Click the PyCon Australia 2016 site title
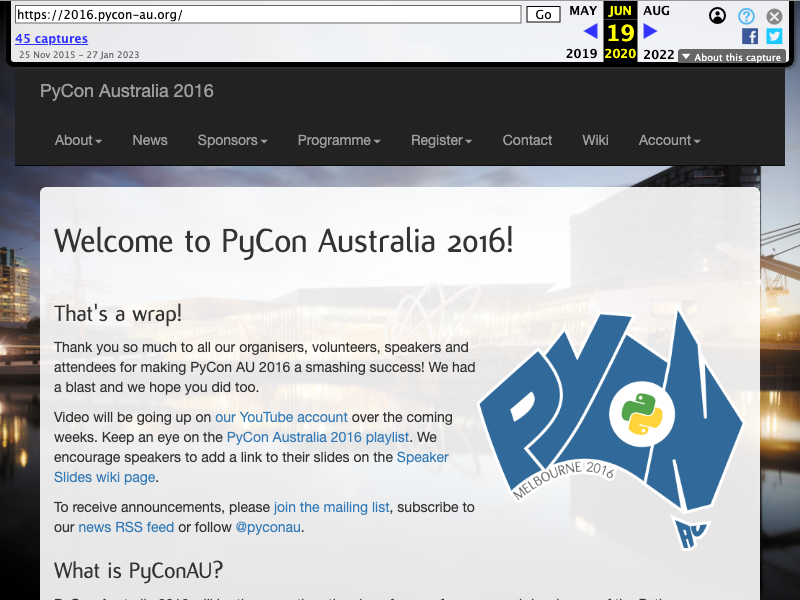Screen dimensions: 800x600 click(127, 91)
